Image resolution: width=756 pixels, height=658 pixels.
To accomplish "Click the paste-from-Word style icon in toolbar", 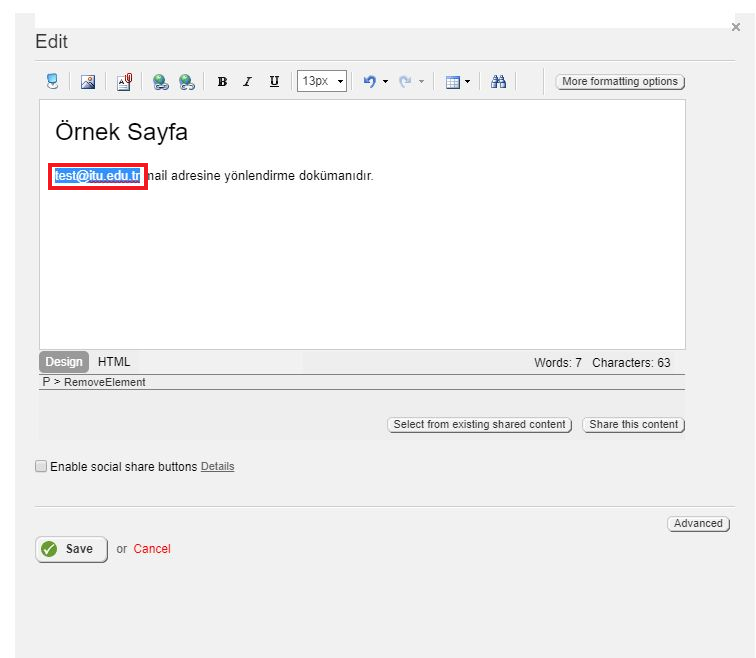I will click(52, 81).
